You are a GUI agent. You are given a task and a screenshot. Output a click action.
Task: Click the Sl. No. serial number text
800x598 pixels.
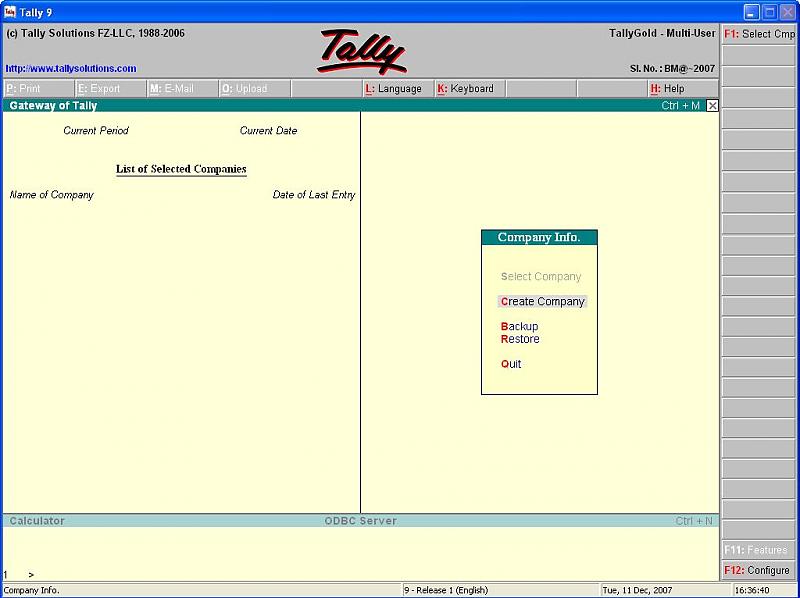click(x=672, y=68)
